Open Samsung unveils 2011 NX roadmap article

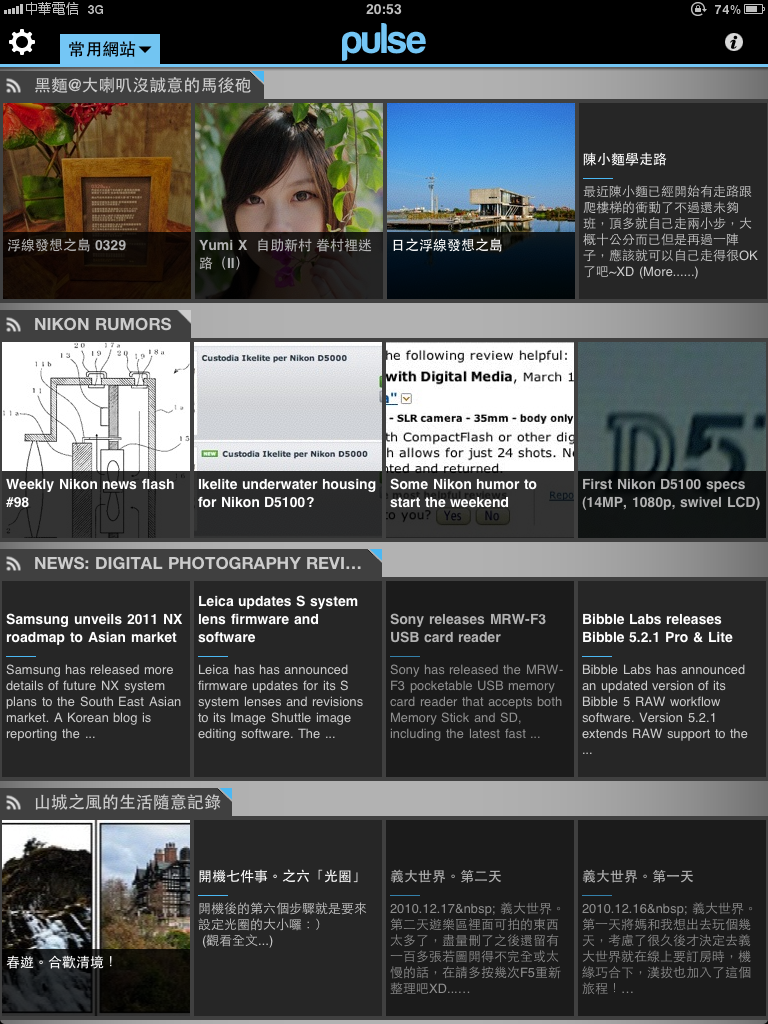96,678
